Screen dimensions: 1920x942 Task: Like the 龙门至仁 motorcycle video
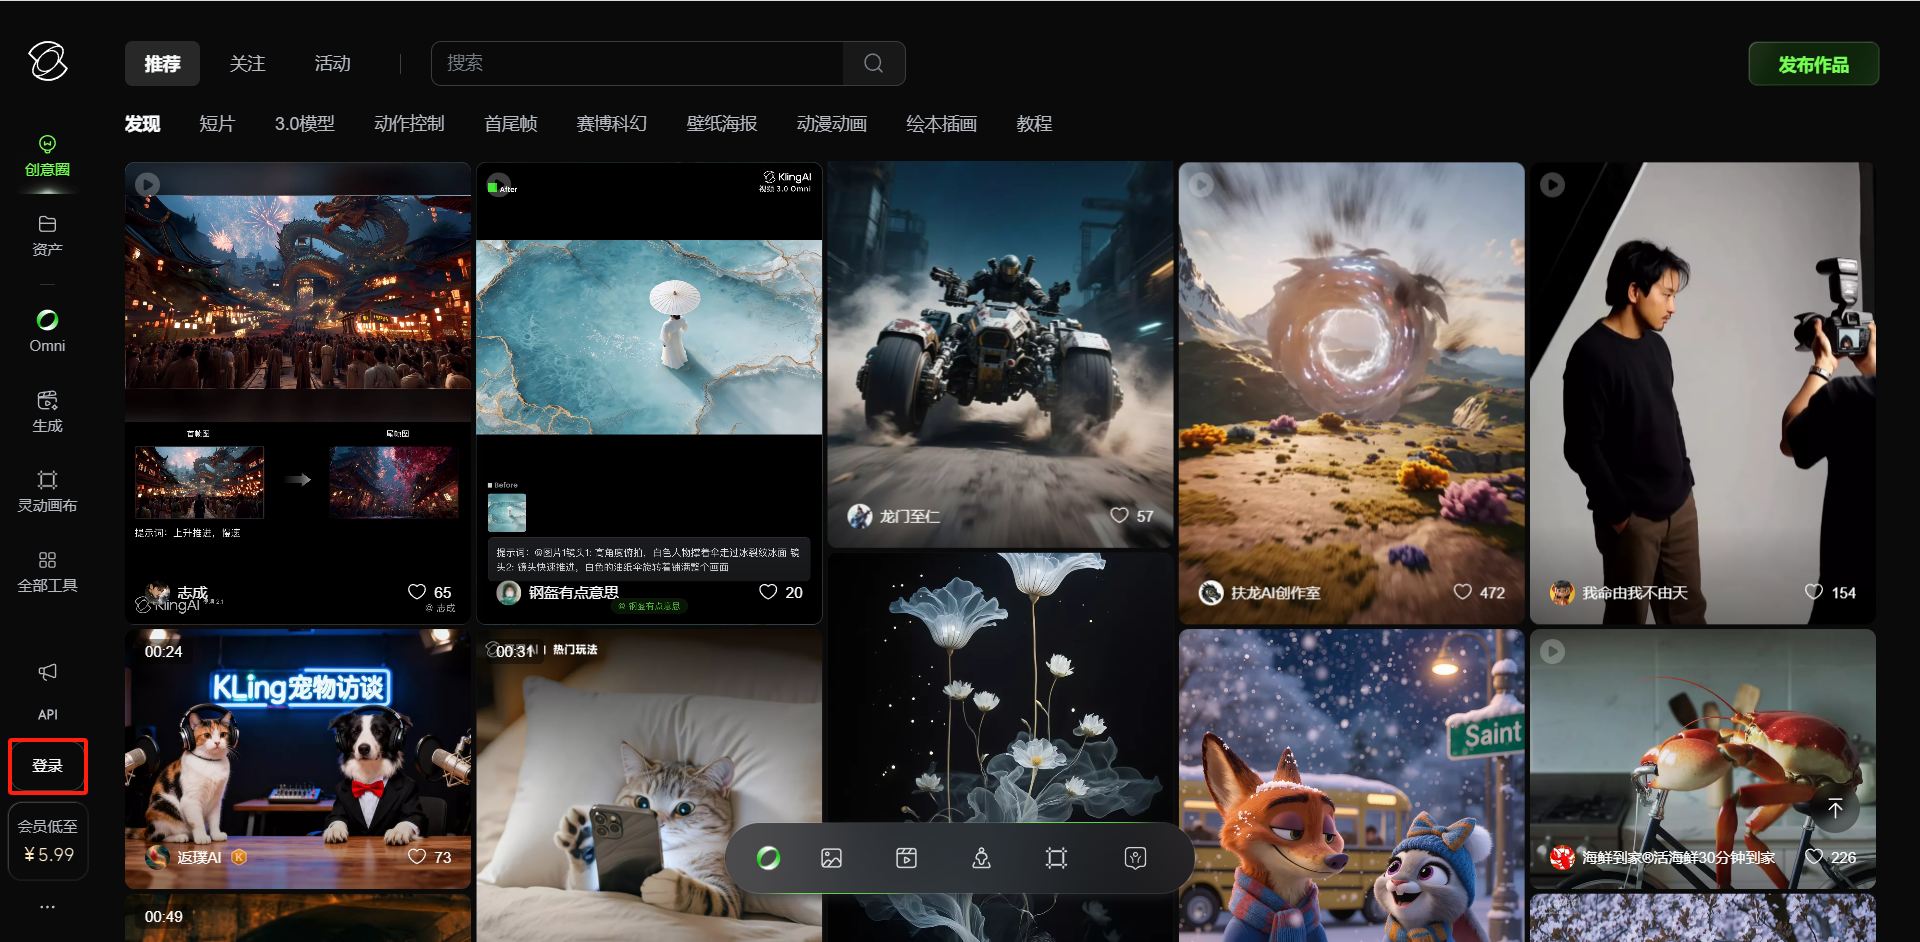pos(1119,515)
